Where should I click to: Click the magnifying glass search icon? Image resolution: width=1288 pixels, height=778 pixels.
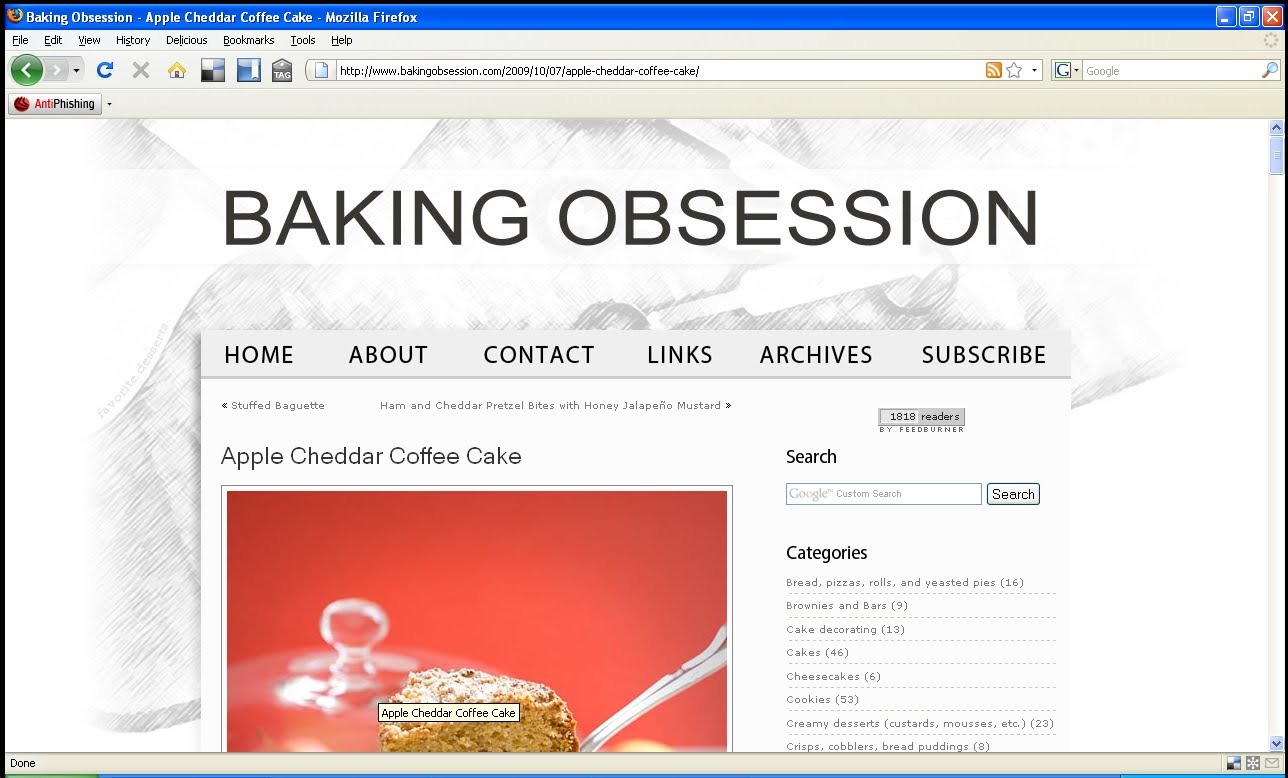[x=1270, y=70]
